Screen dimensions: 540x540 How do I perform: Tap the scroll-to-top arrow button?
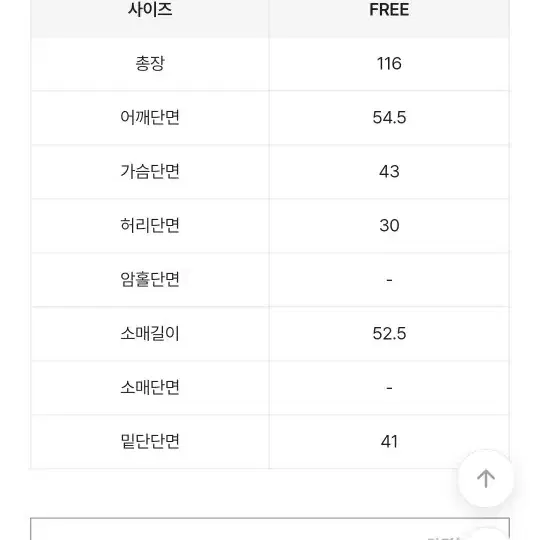pyautogui.click(x=486, y=478)
